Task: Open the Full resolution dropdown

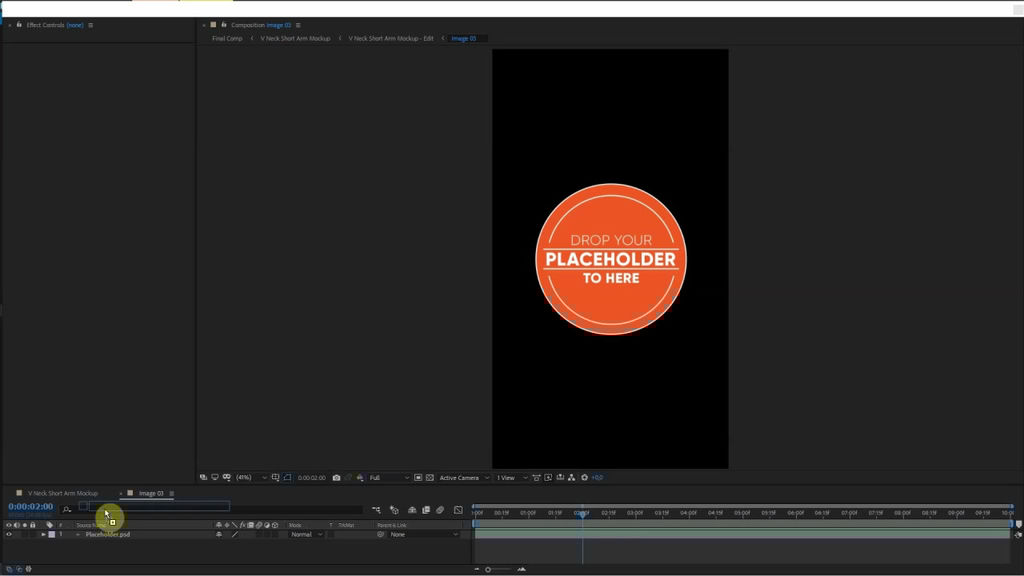Action: (388, 478)
